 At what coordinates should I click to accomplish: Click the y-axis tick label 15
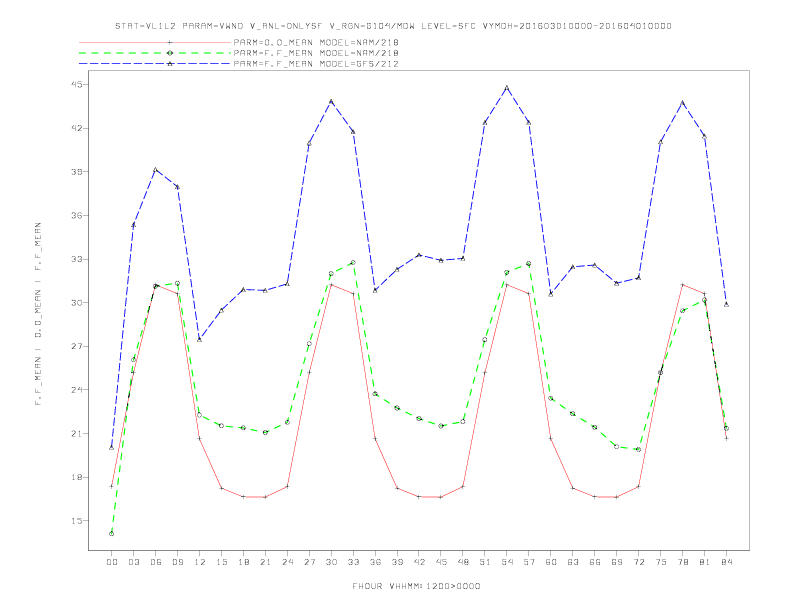click(75, 521)
